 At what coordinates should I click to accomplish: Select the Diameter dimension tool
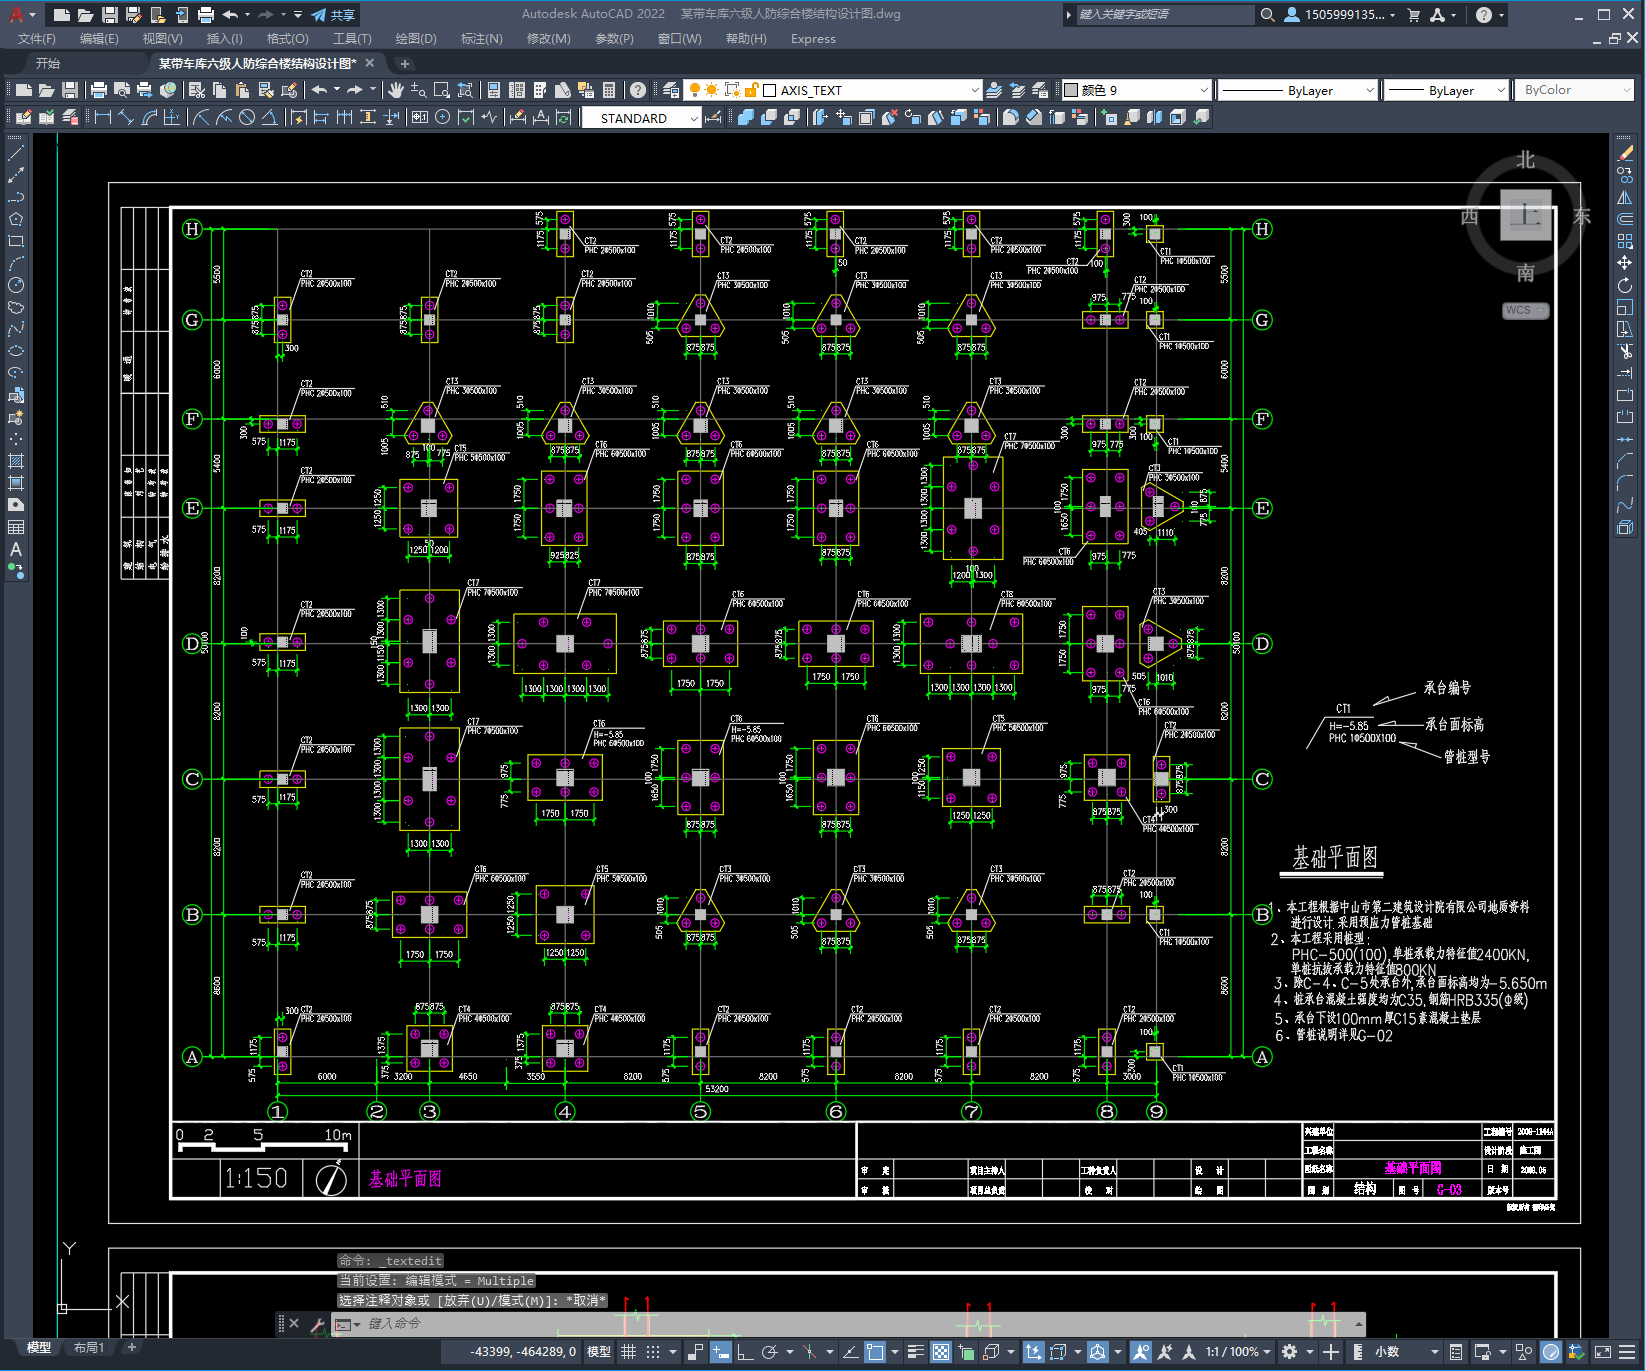pos(247,117)
